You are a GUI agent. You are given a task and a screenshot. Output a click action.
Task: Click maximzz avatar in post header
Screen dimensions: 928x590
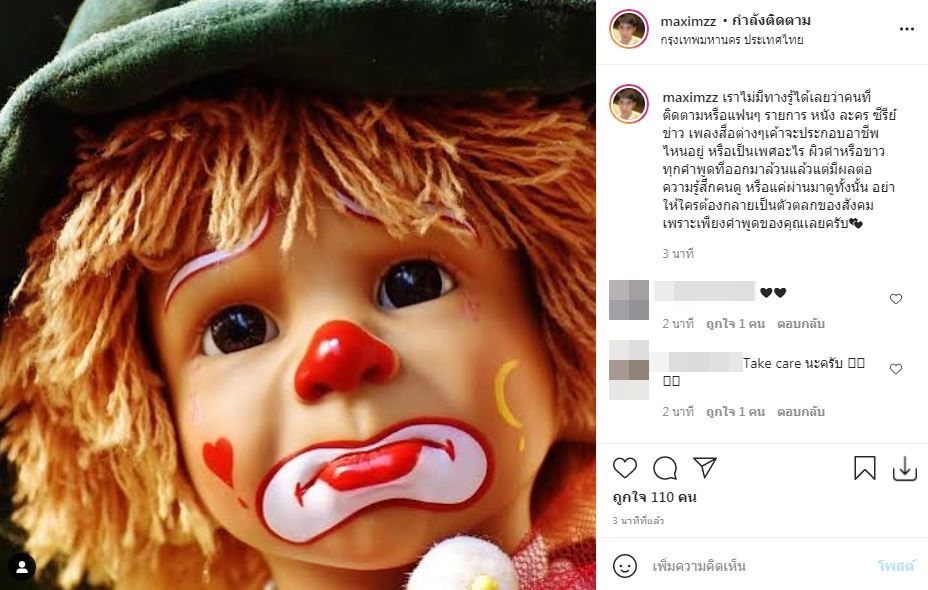point(629,29)
